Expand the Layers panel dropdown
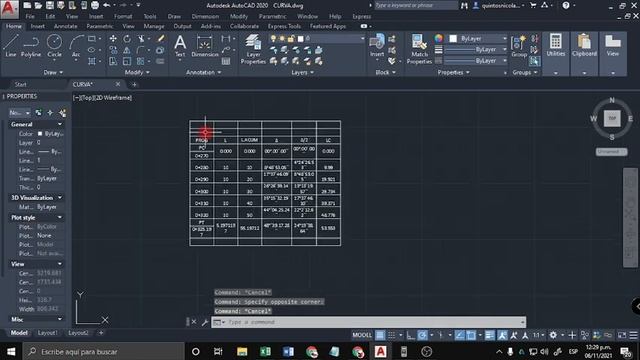 302,72
